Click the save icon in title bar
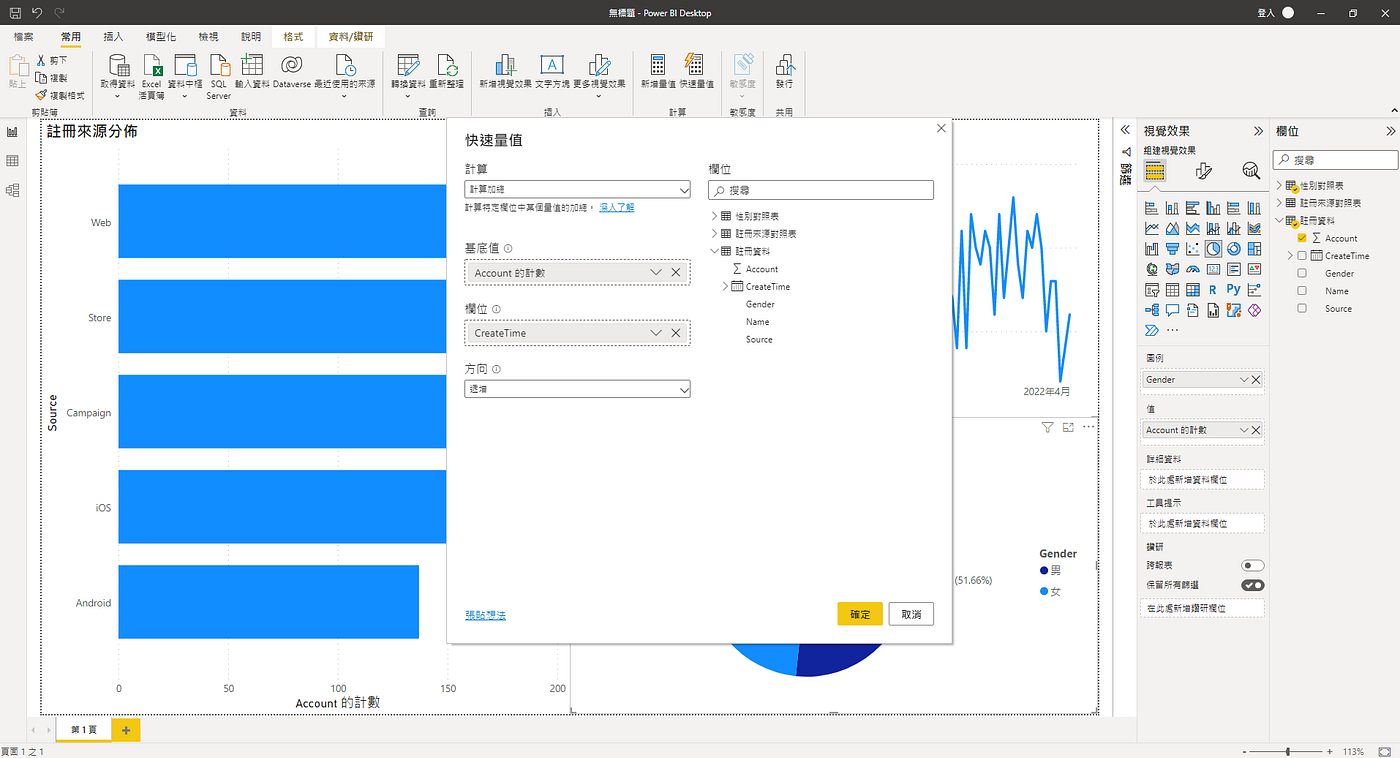The image size is (1400, 758). point(15,12)
